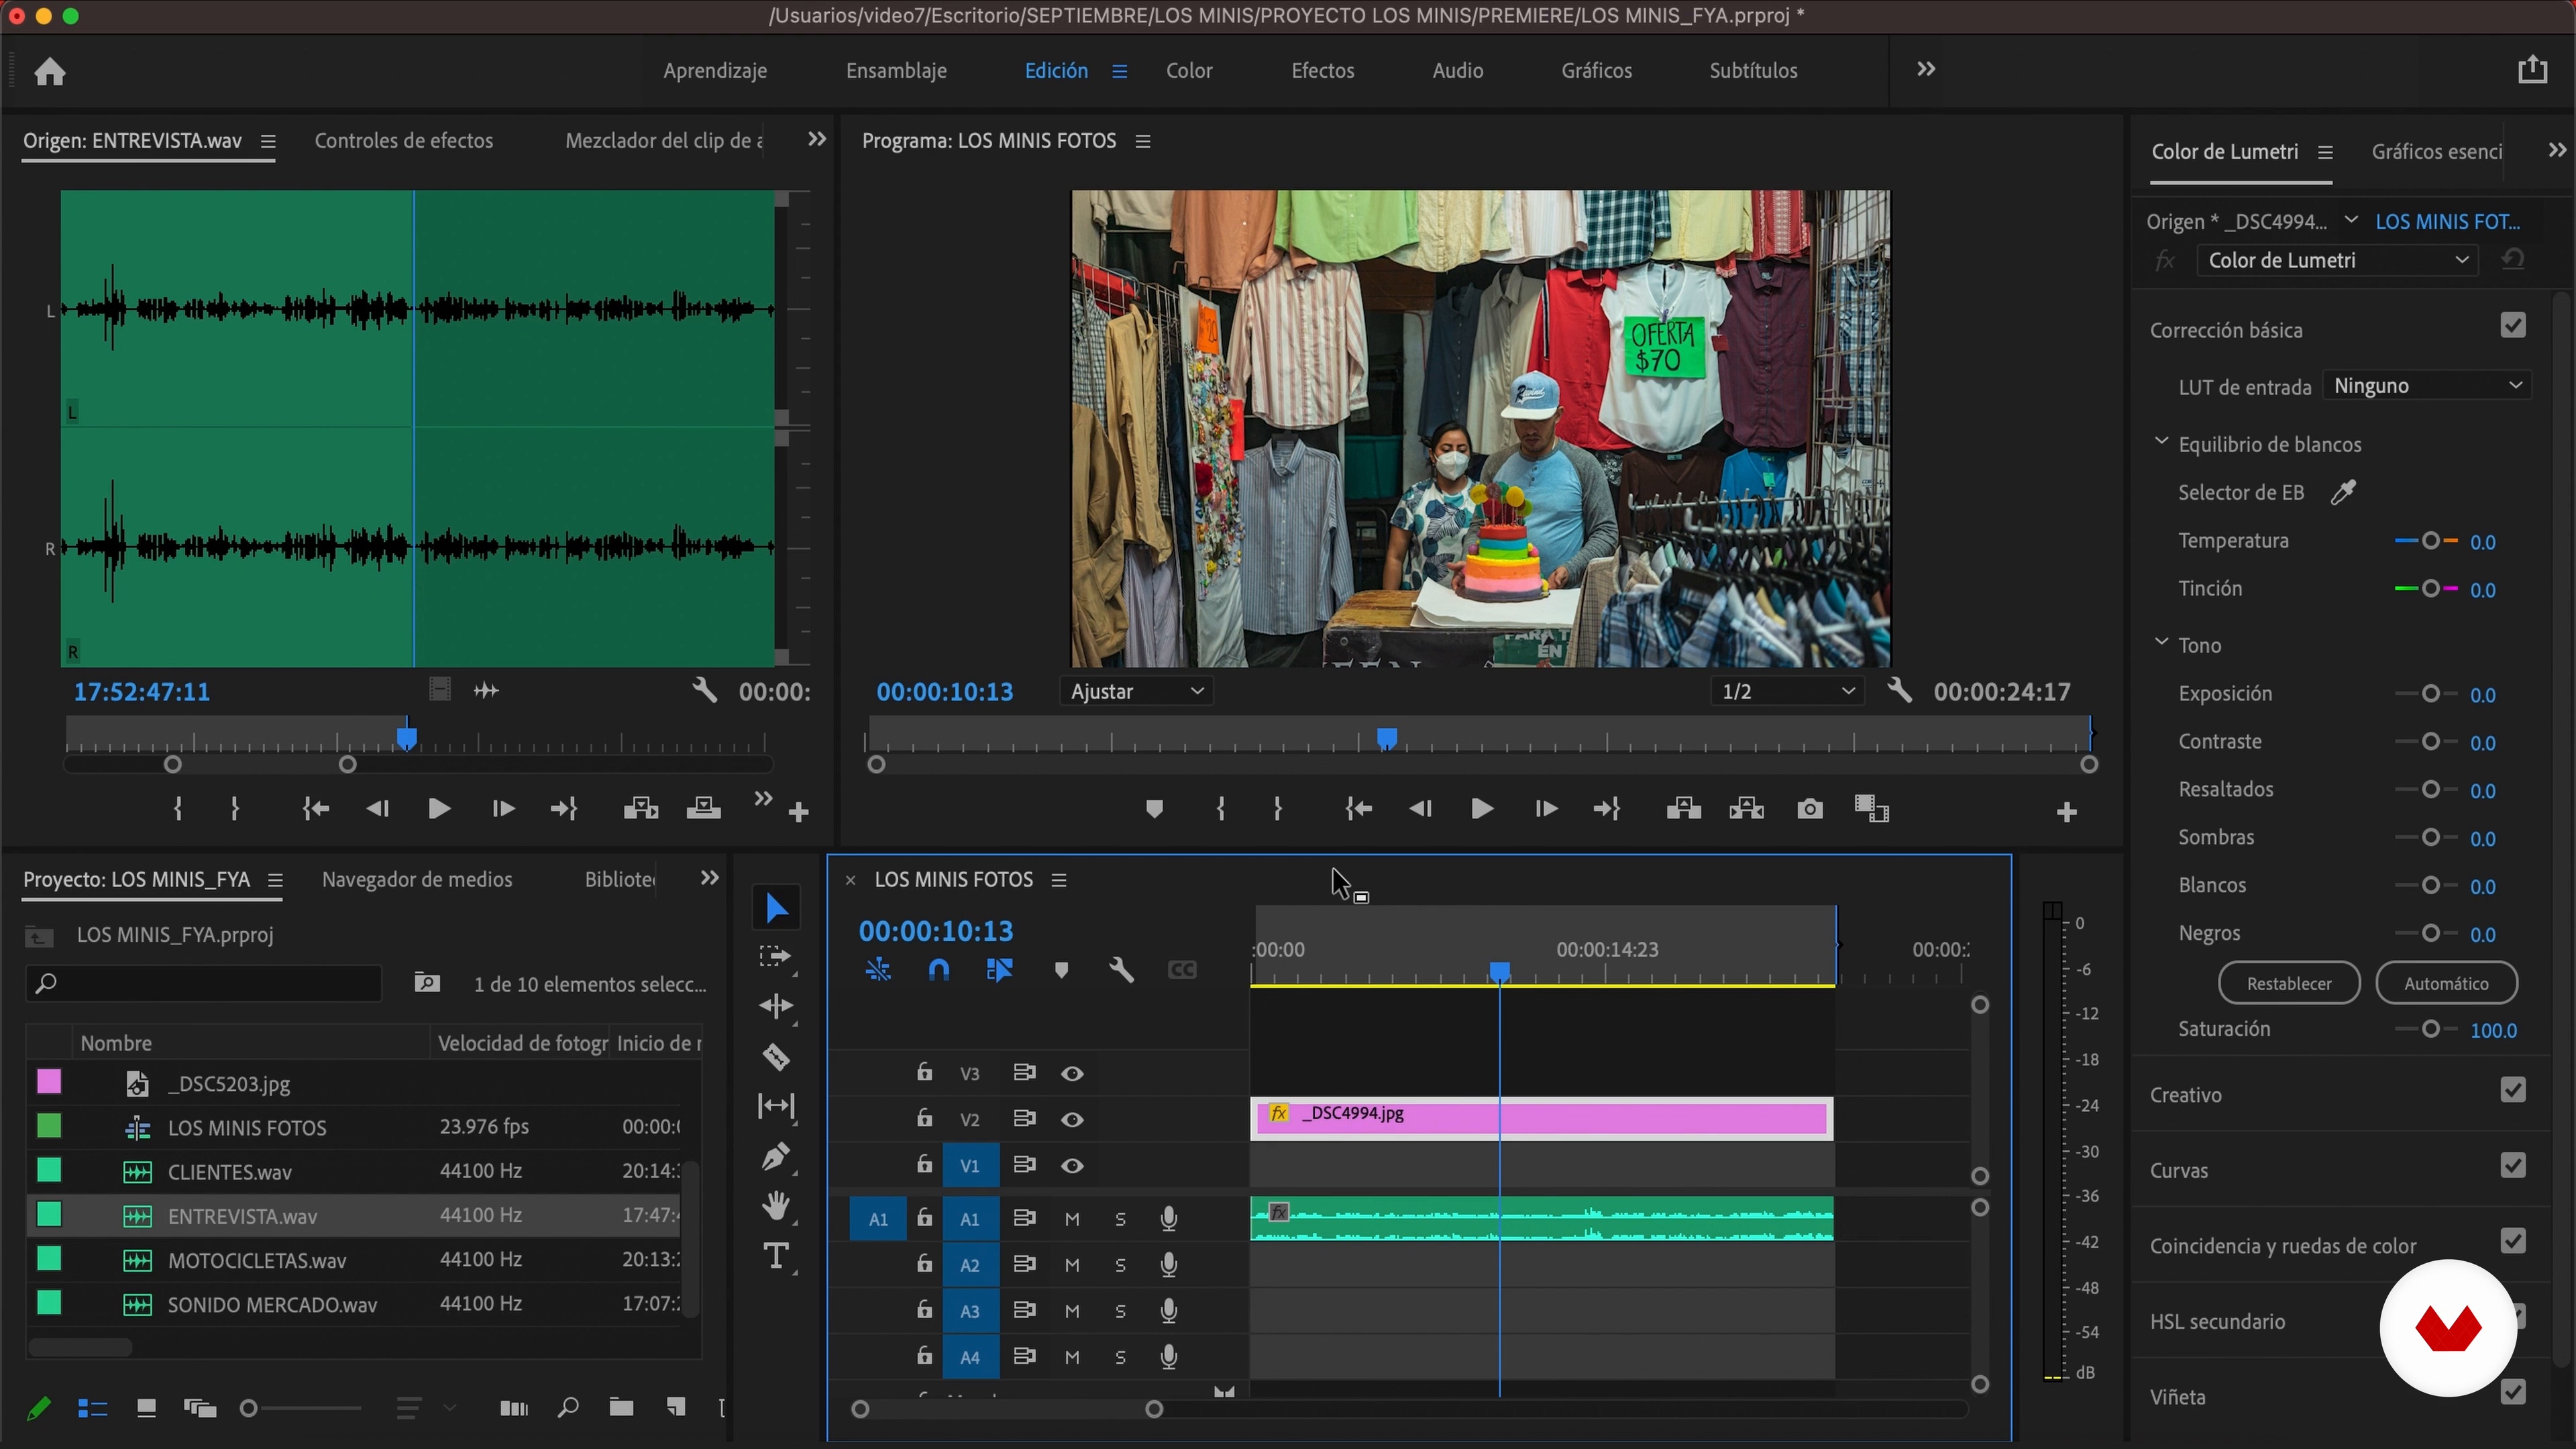
Task: Mute audio track A1
Action: click(1072, 1219)
